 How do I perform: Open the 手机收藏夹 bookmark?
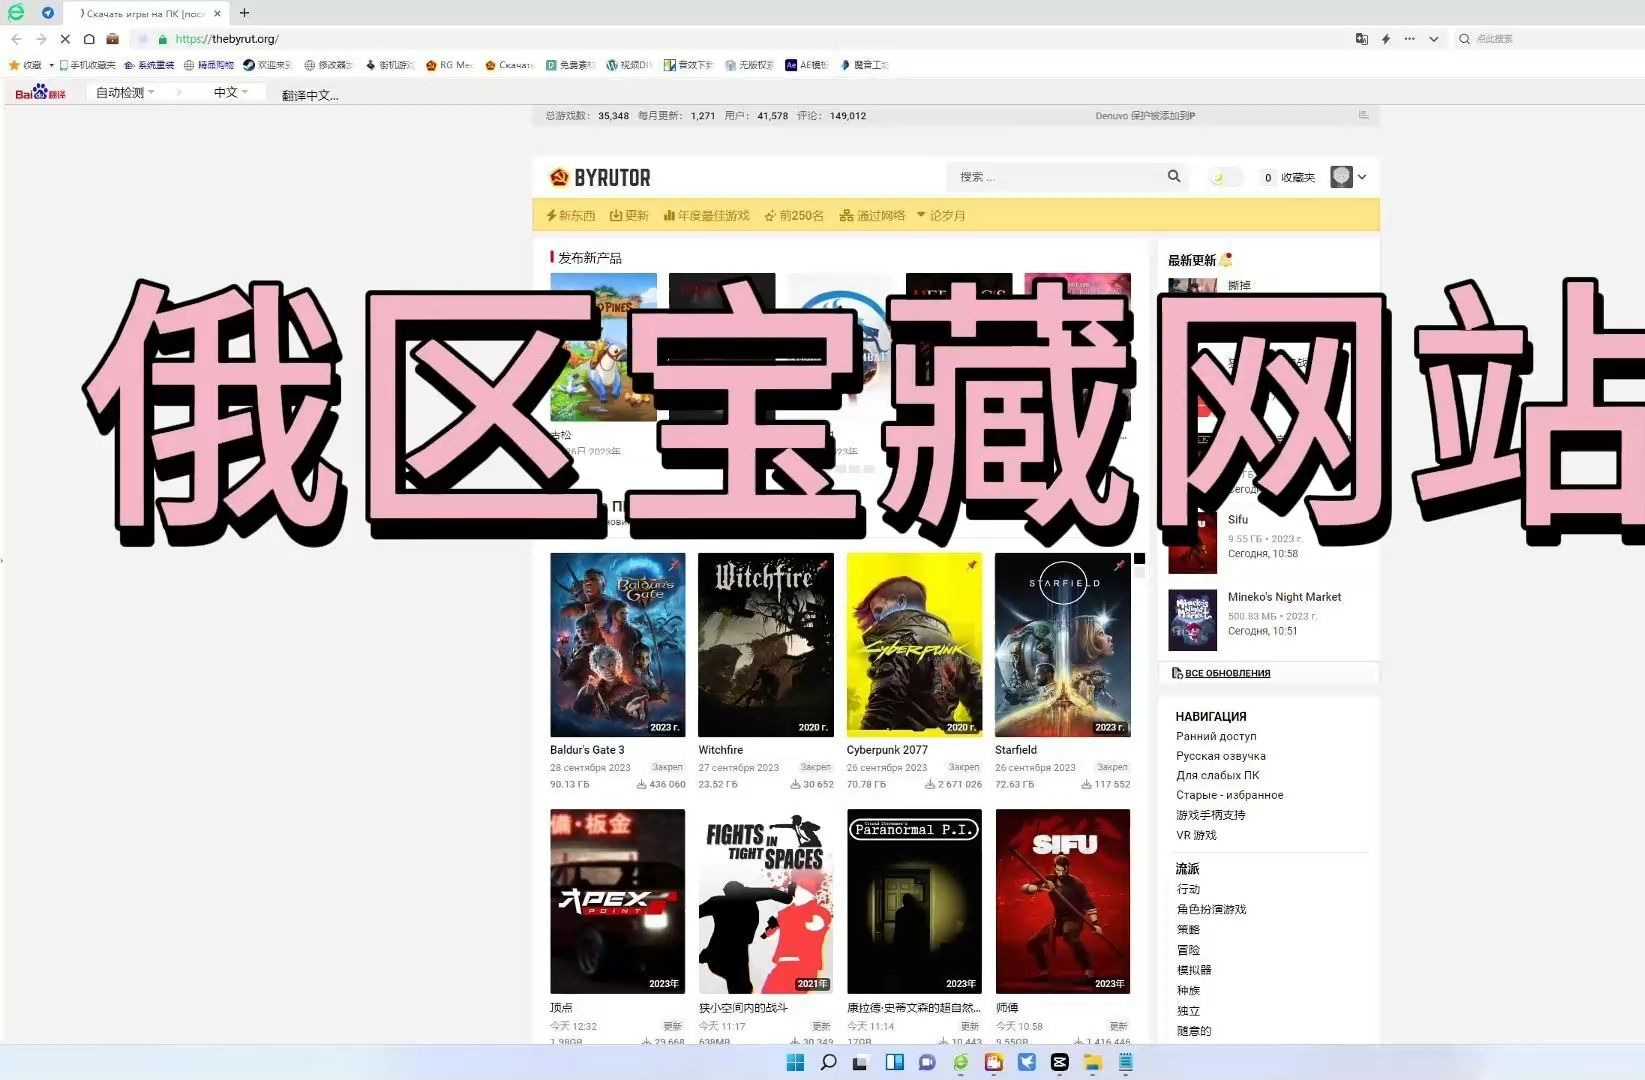click(88, 65)
